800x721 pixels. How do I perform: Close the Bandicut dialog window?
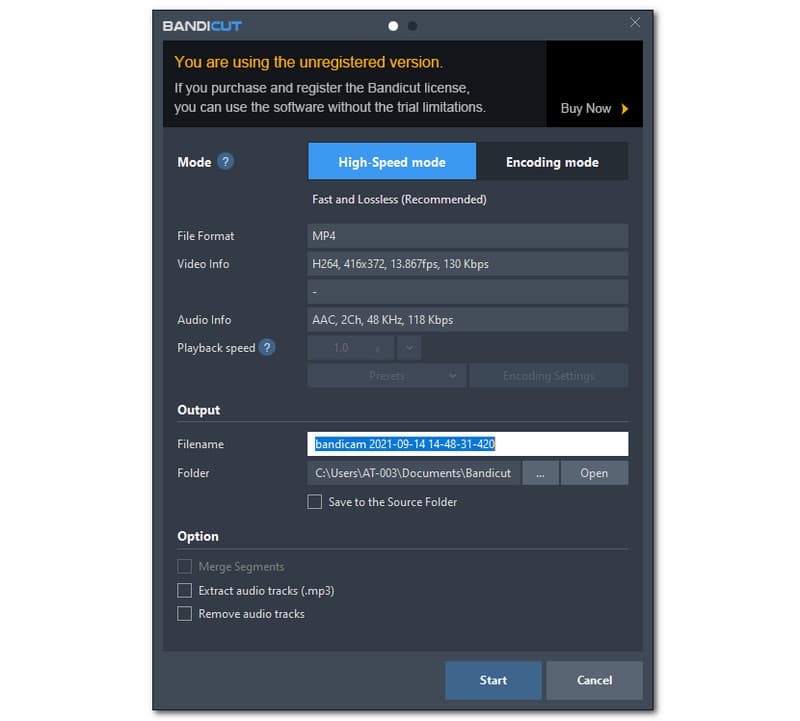point(635,22)
